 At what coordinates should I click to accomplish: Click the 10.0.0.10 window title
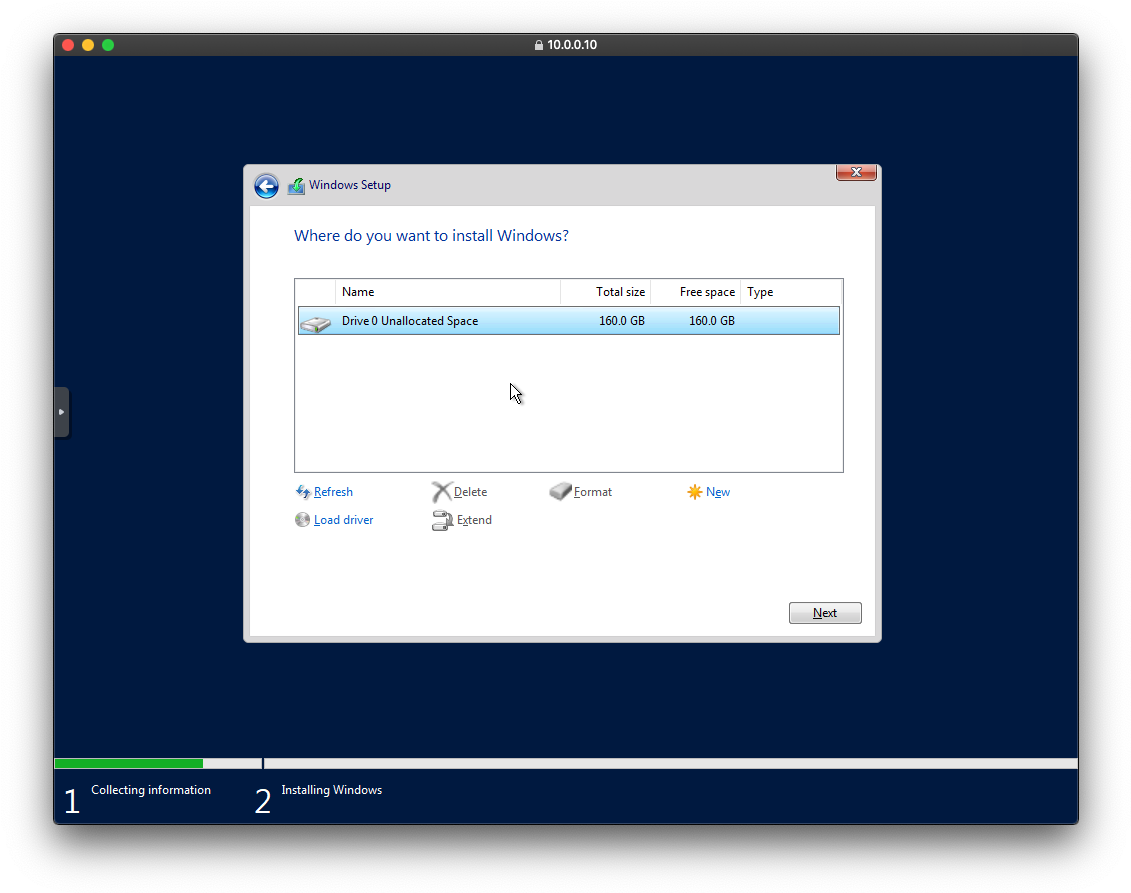tap(572, 45)
